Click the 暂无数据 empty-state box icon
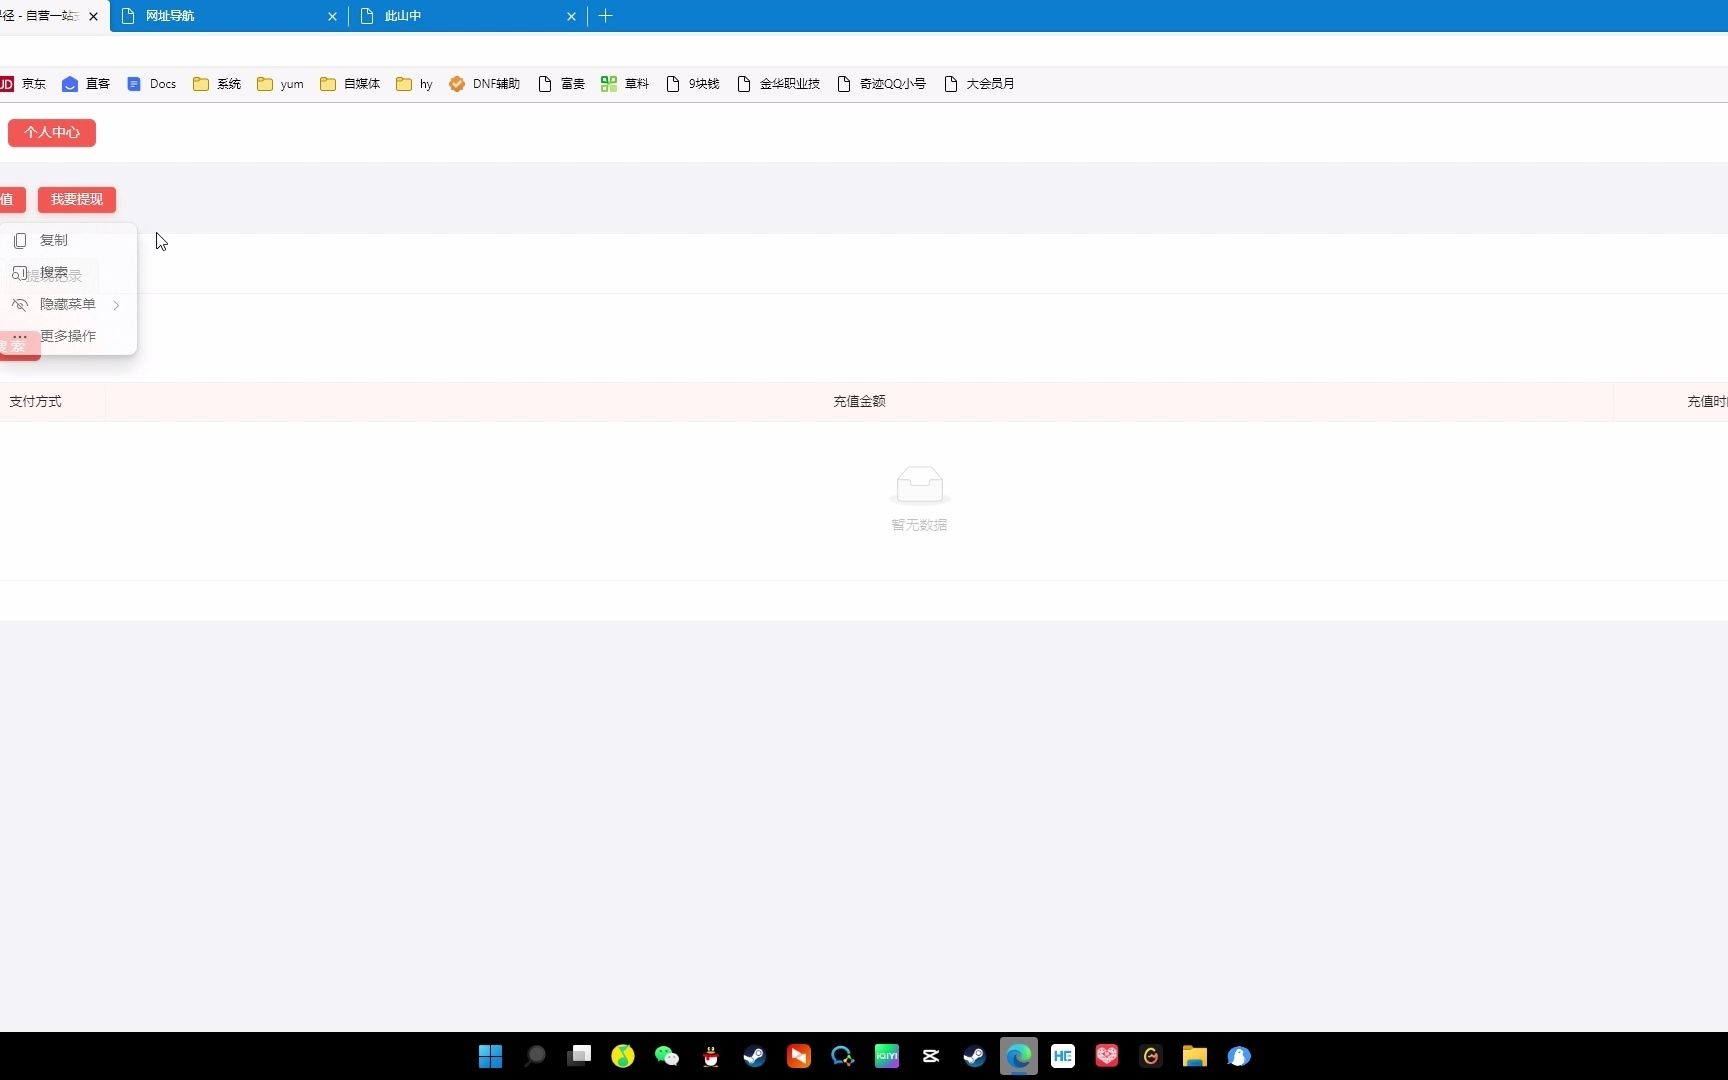This screenshot has height=1080, width=1728. [919, 485]
